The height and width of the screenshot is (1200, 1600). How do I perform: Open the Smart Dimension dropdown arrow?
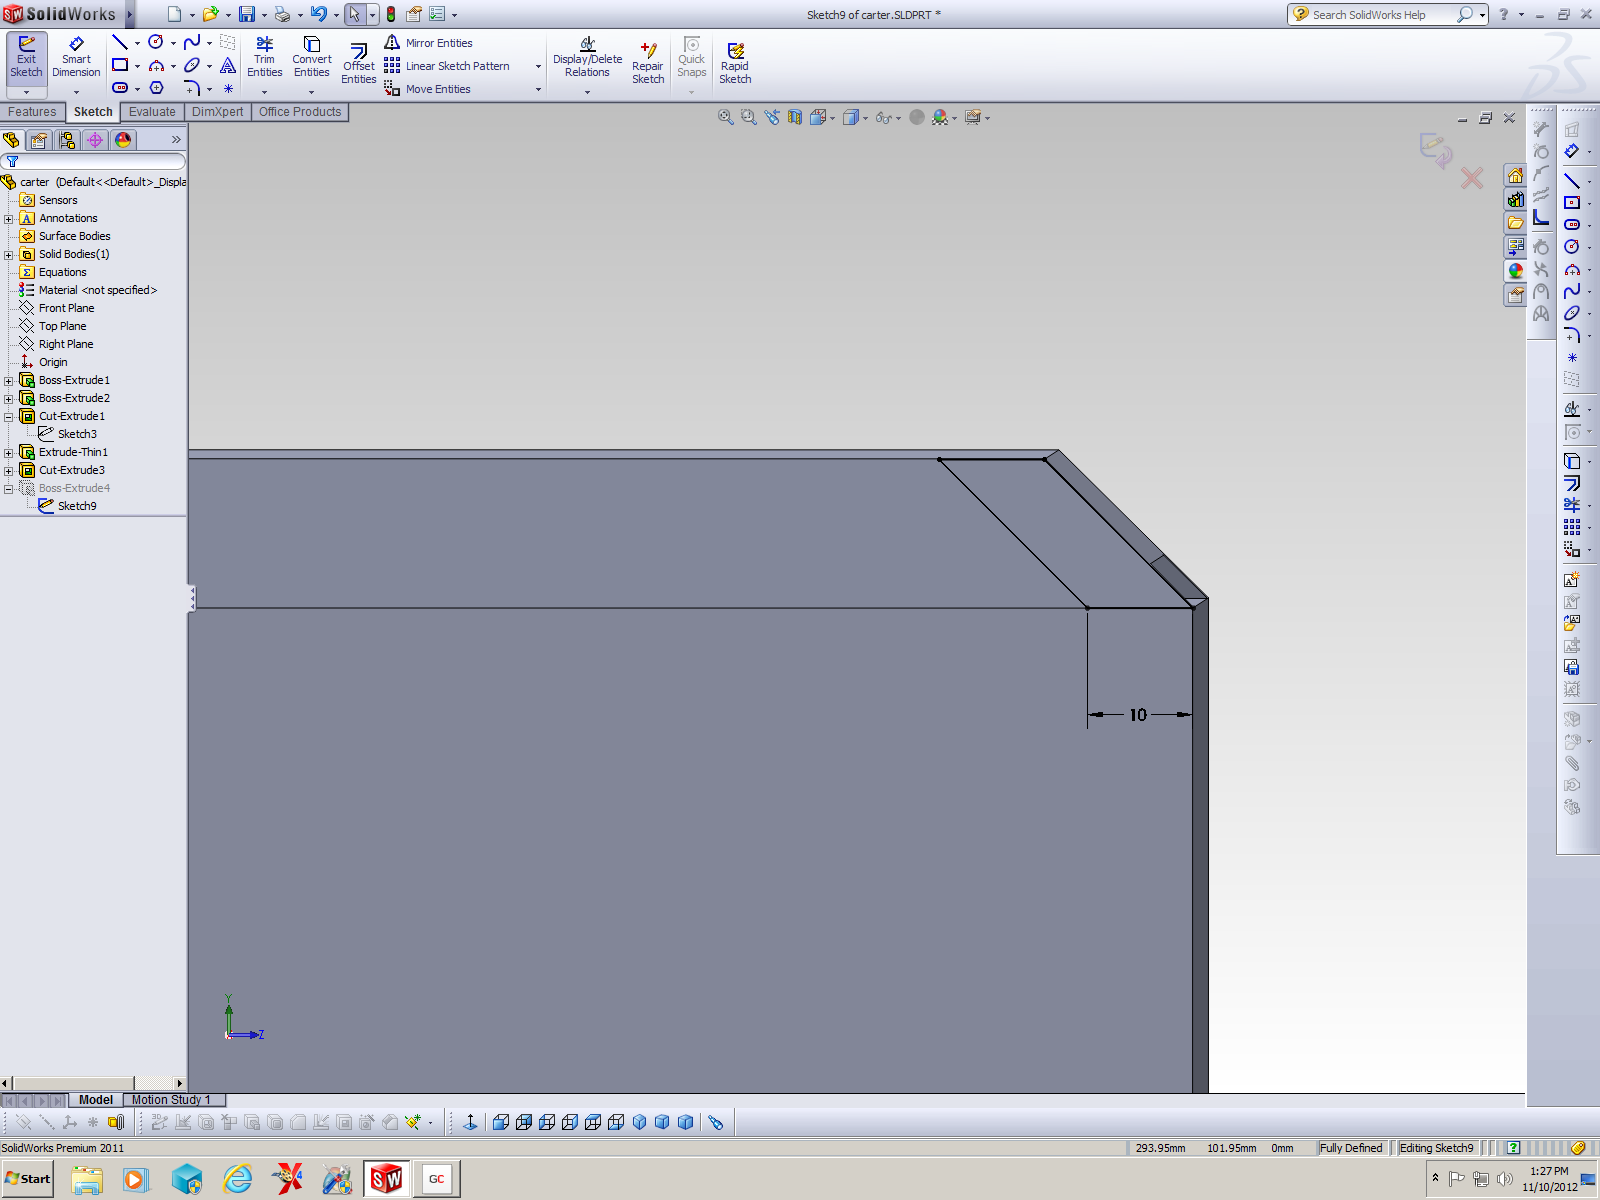pyautogui.click(x=76, y=92)
